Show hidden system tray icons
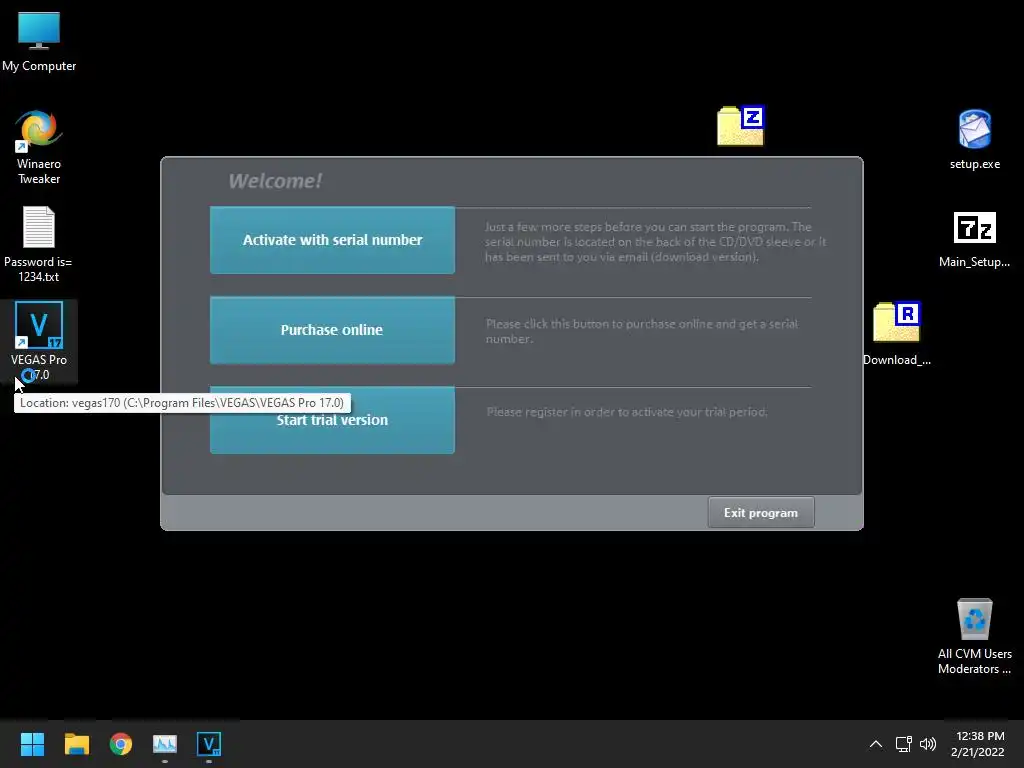Image resolution: width=1024 pixels, height=768 pixels. pyautogui.click(x=876, y=744)
